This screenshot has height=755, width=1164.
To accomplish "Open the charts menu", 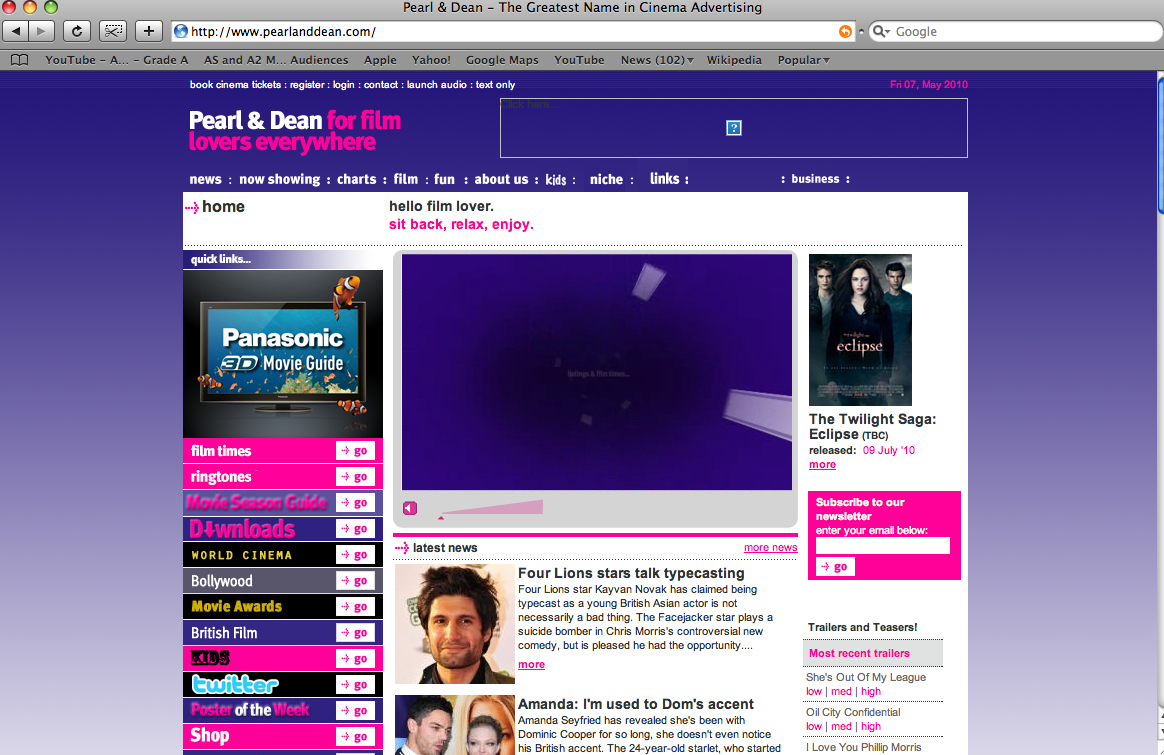I will click(356, 179).
